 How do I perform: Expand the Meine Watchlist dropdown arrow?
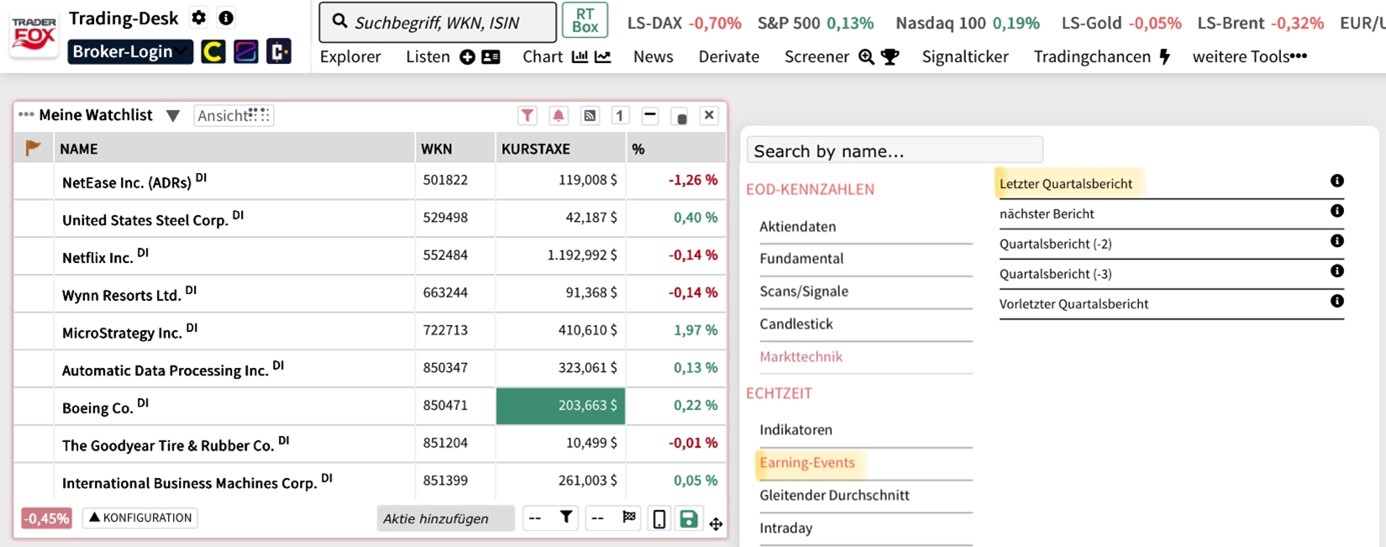(x=173, y=116)
